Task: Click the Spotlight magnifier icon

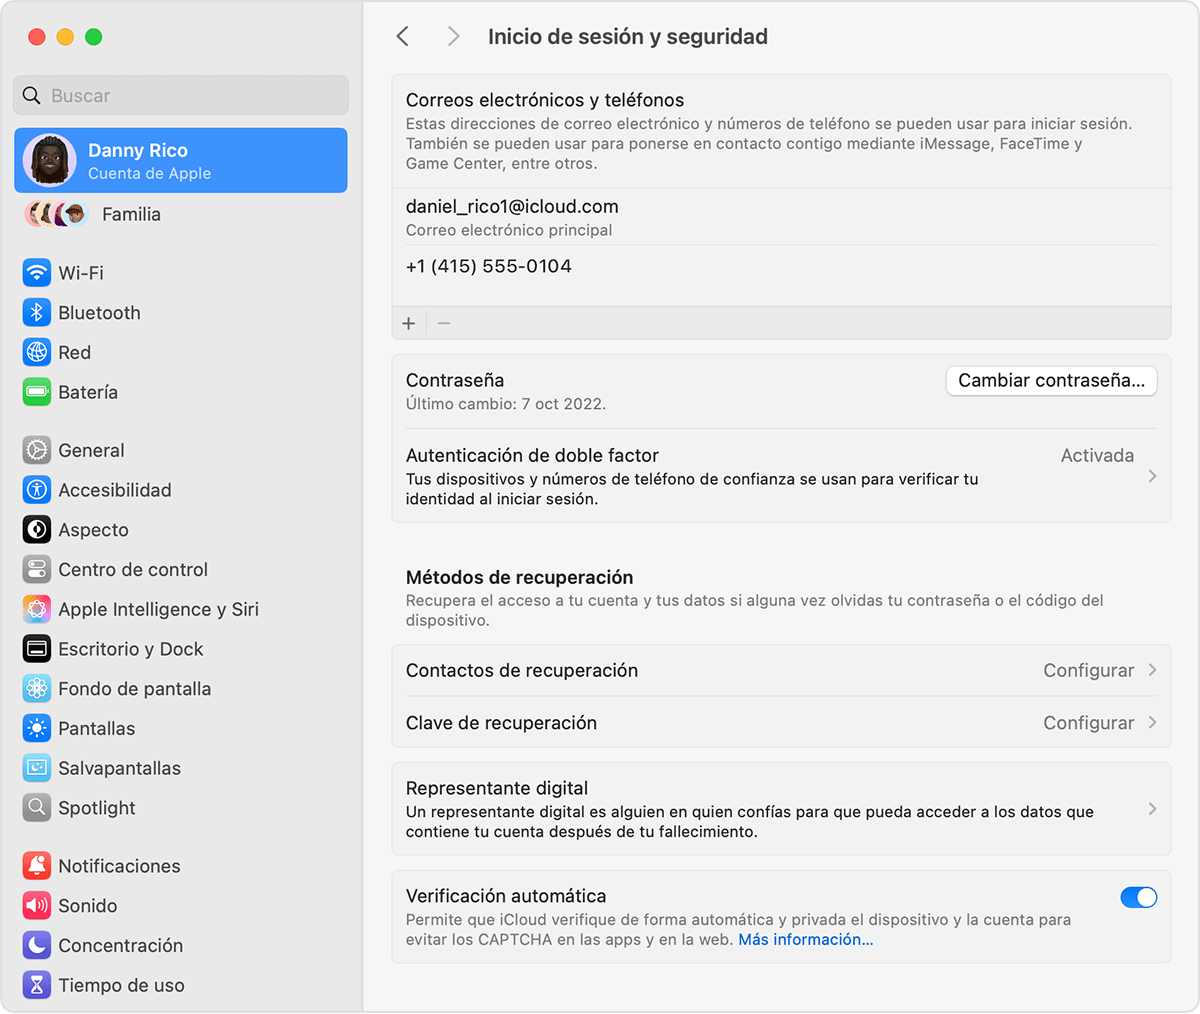Action: click(x=37, y=808)
